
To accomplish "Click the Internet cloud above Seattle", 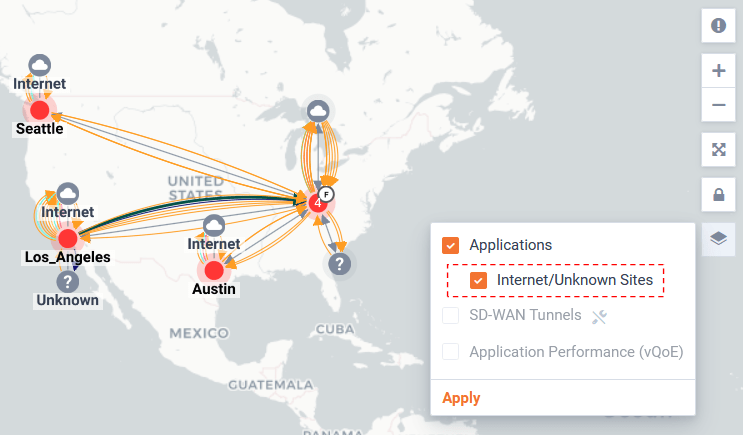I will (40, 65).
